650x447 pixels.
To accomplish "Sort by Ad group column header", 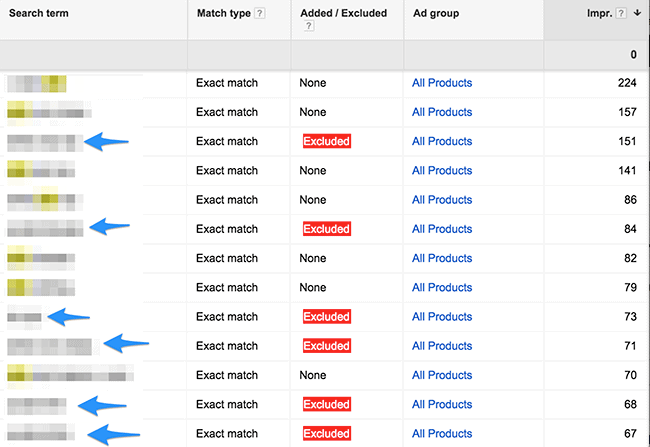I will (x=436, y=13).
